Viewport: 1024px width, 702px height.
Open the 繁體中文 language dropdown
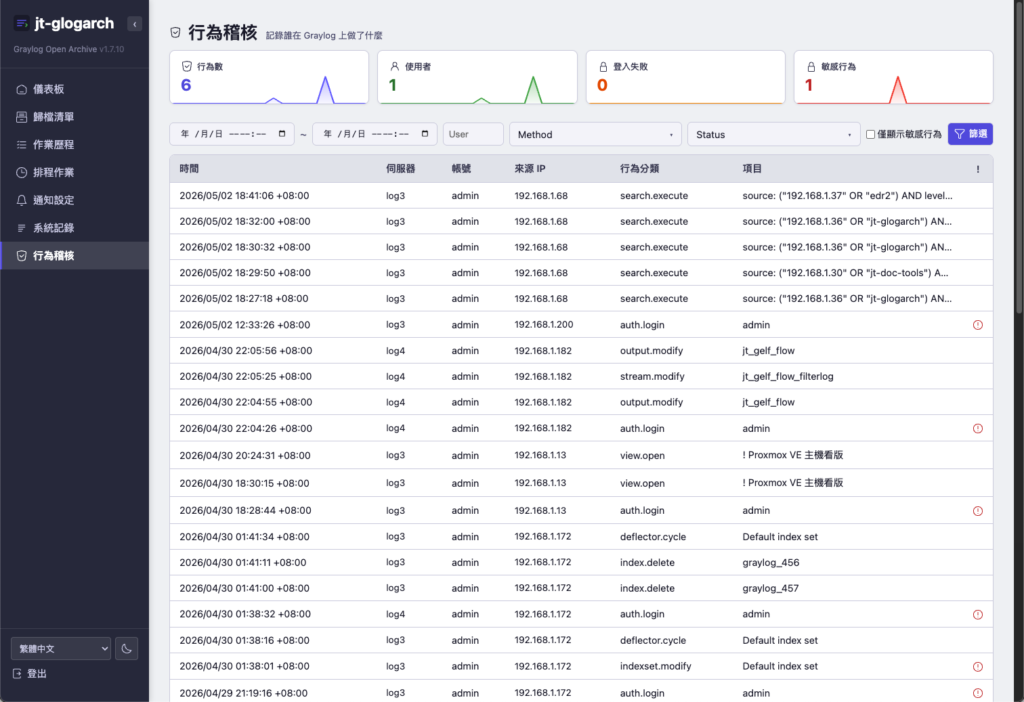(x=61, y=649)
